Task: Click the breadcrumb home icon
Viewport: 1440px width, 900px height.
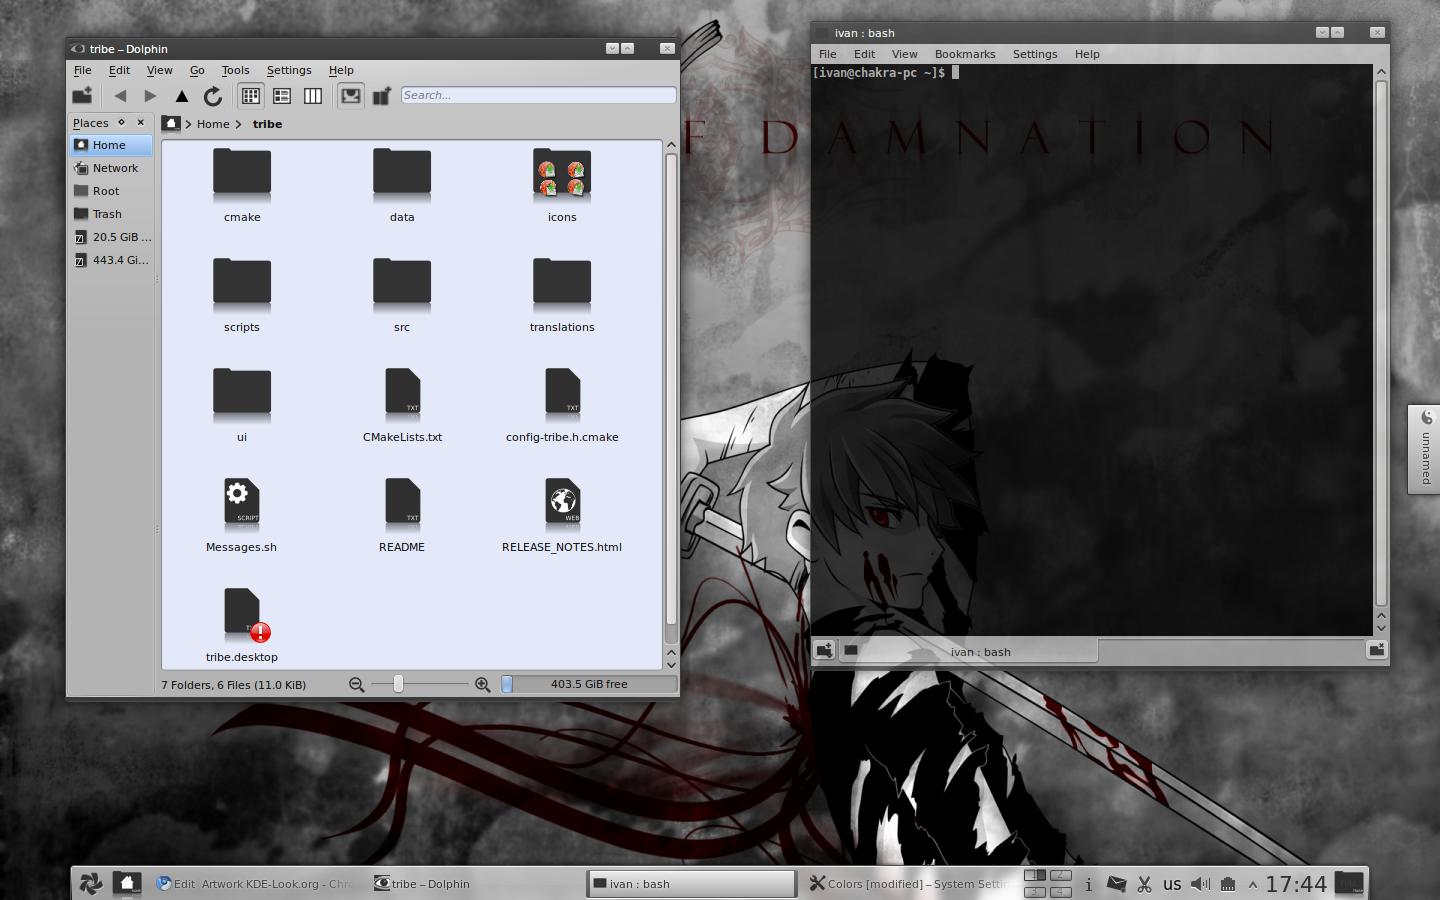Action: (x=171, y=123)
